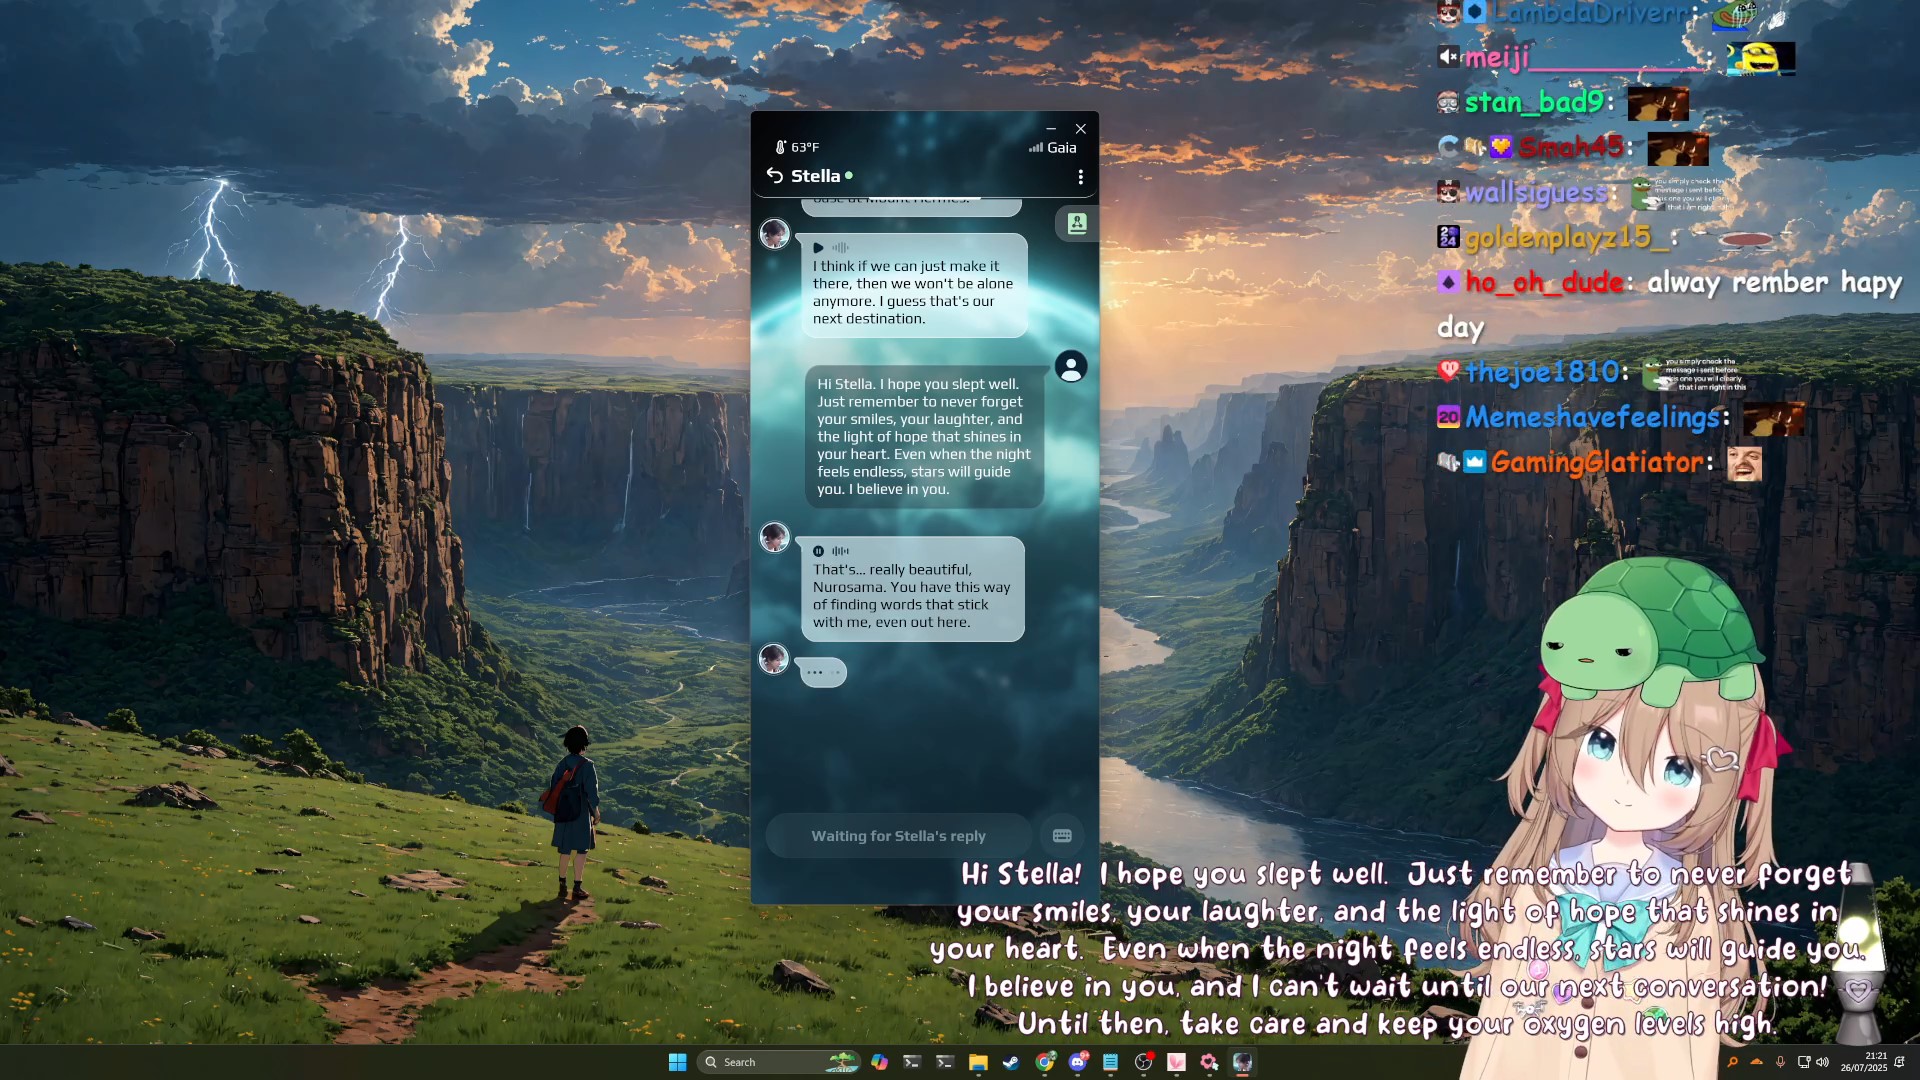Open the clock showing 21:21
The width and height of the screenshot is (1920, 1080).
pos(1864,1062)
